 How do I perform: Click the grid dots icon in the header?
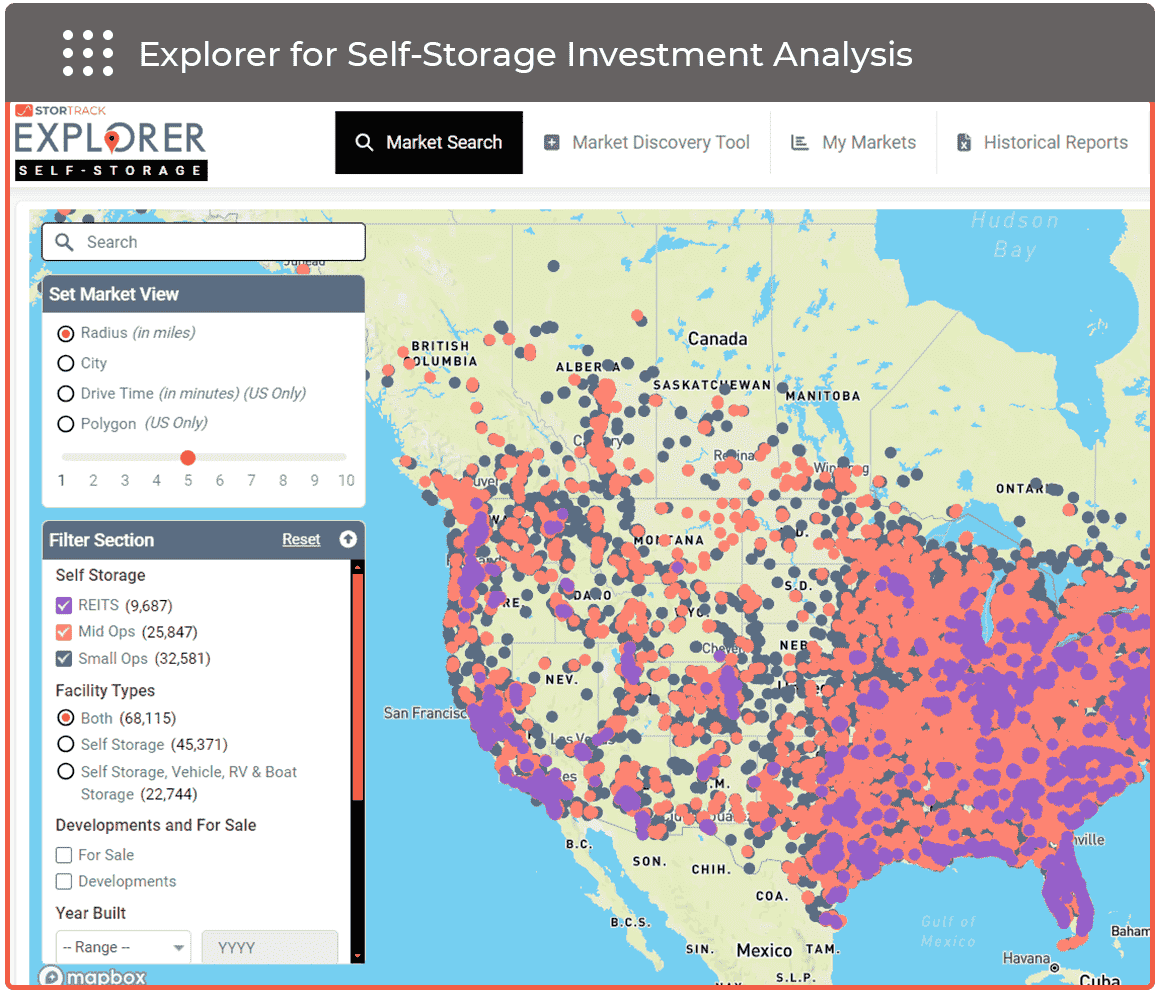pyautogui.click(x=88, y=52)
